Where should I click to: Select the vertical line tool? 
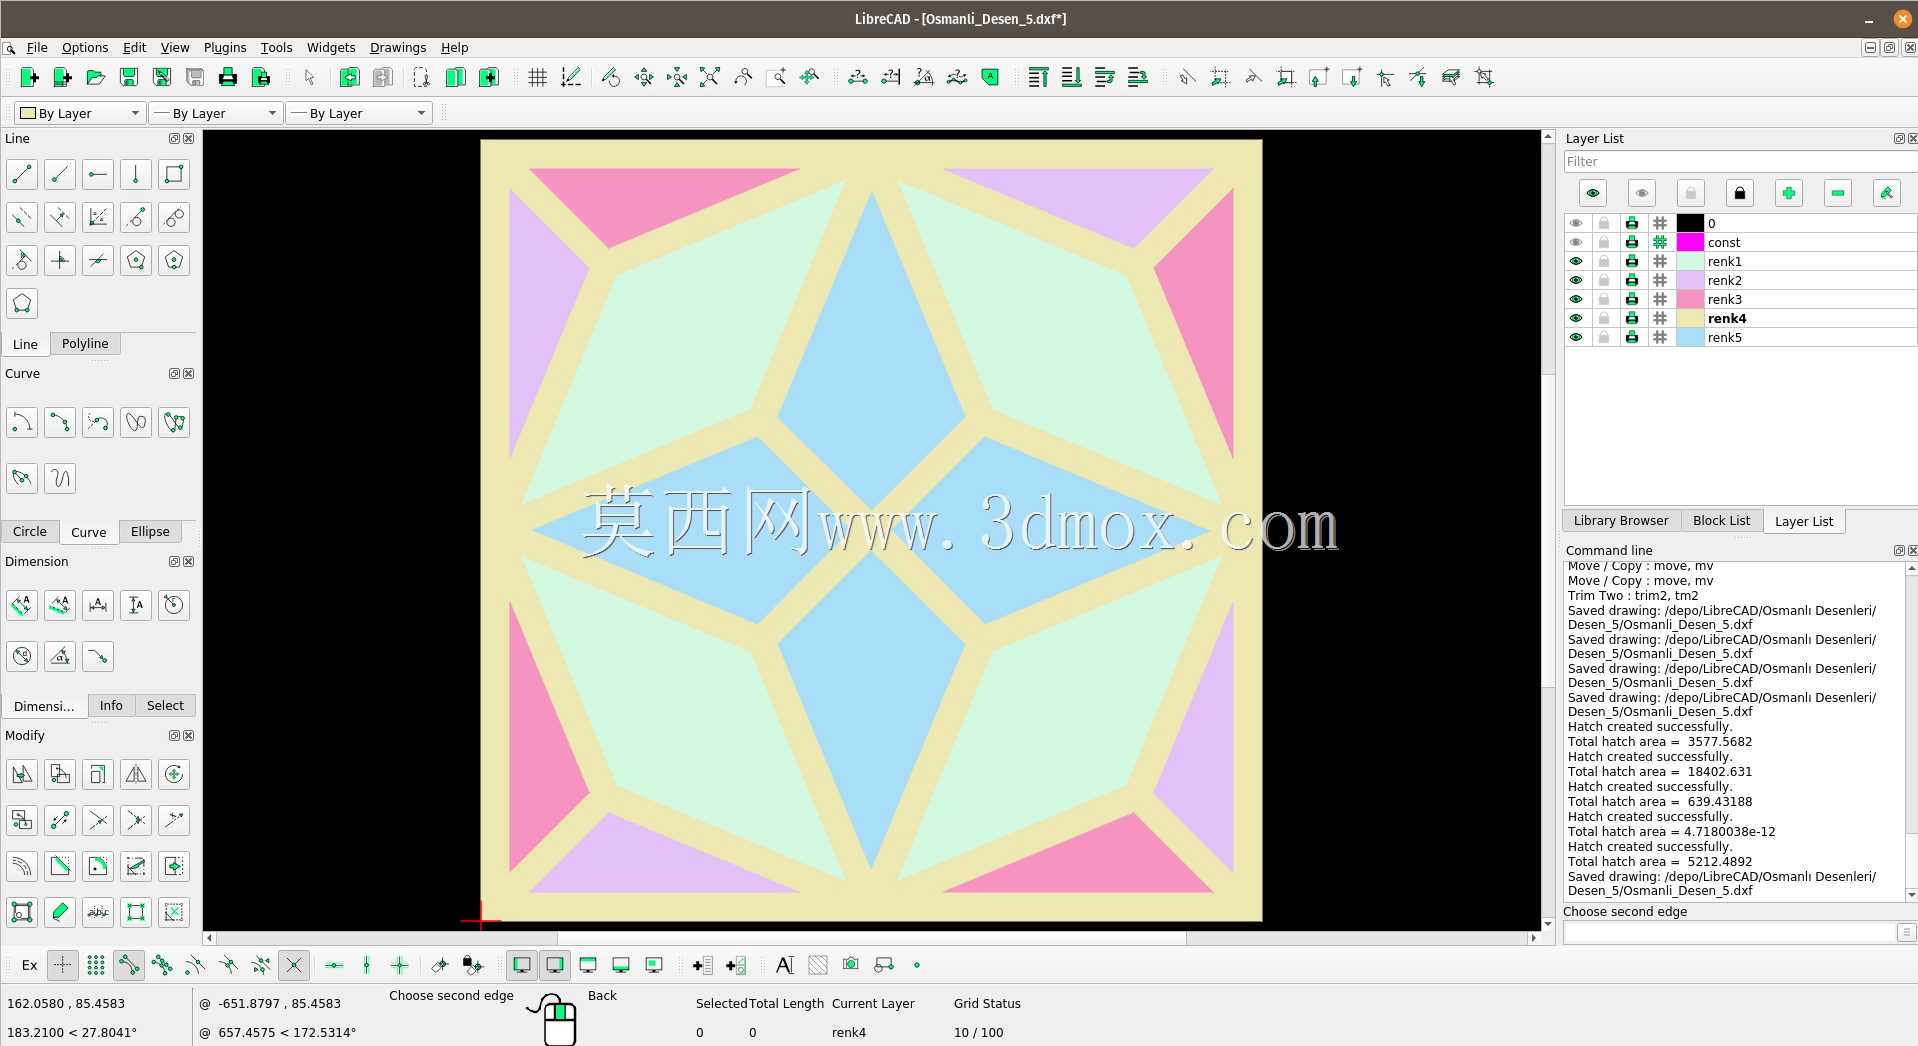click(136, 174)
